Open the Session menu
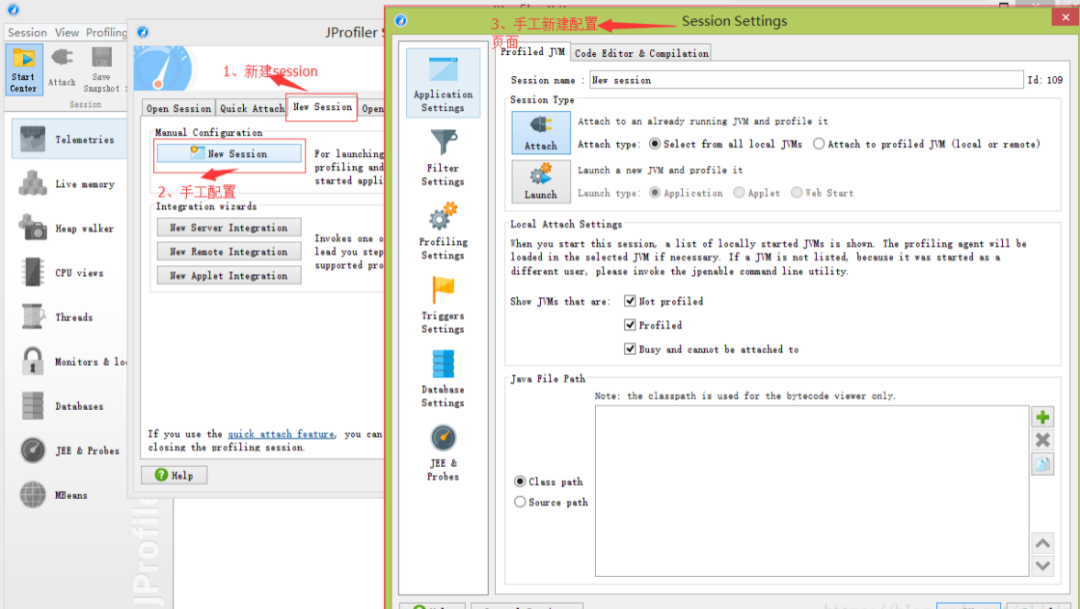The image size is (1080, 609). [27, 32]
